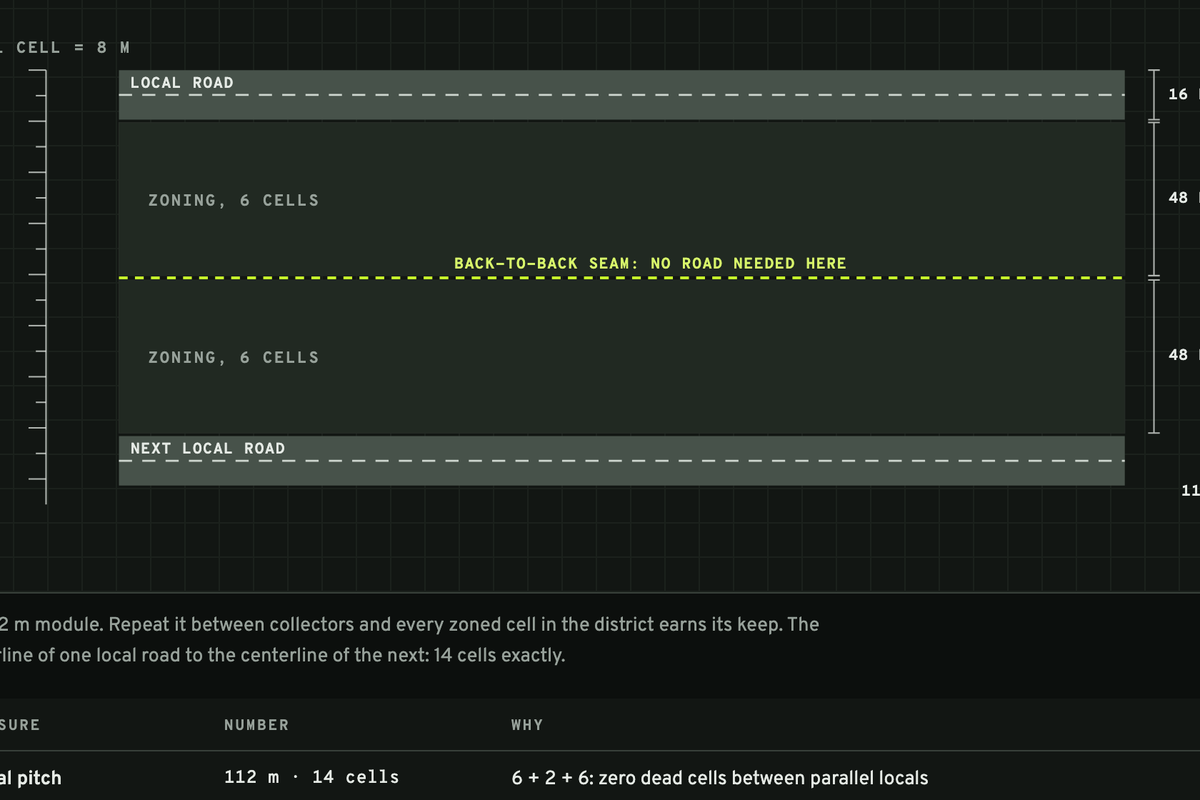Select the lower ZONING, 6 CELLS block
The width and height of the screenshot is (1200, 800).
coord(622,356)
